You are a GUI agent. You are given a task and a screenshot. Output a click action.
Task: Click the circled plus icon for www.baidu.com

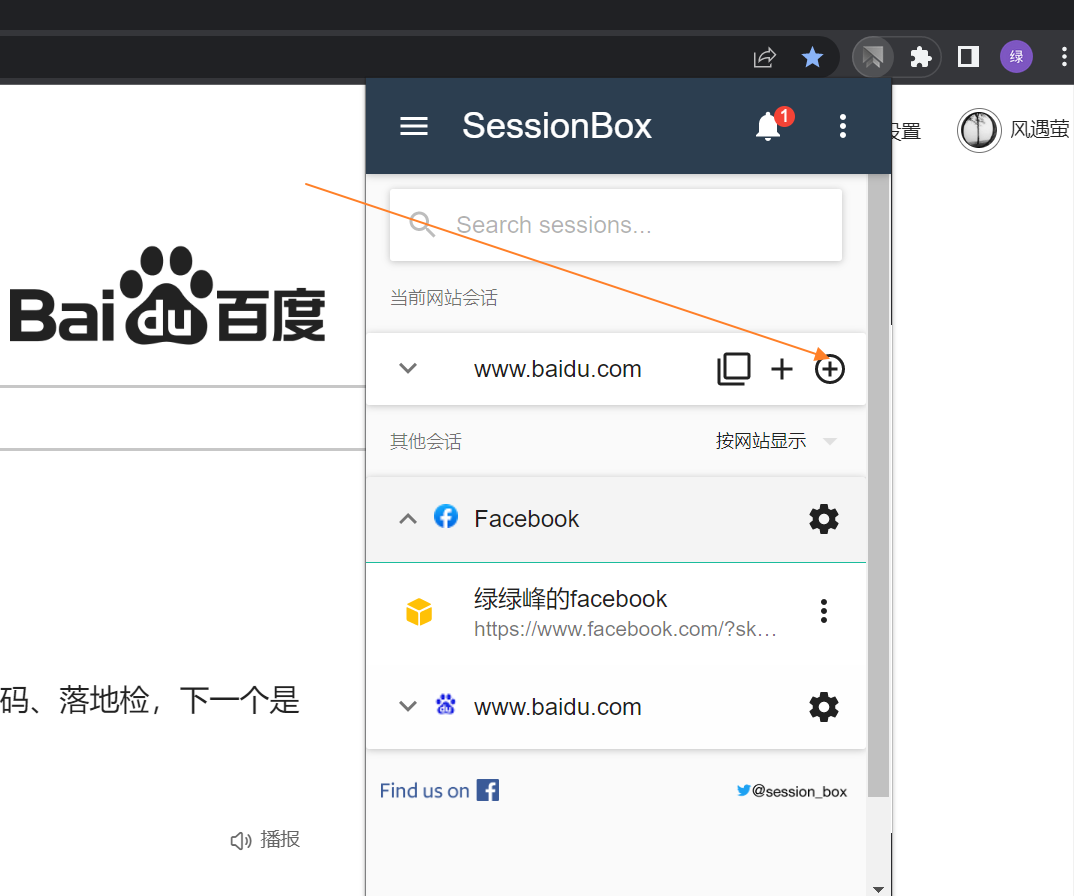pyautogui.click(x=829, y=369)
